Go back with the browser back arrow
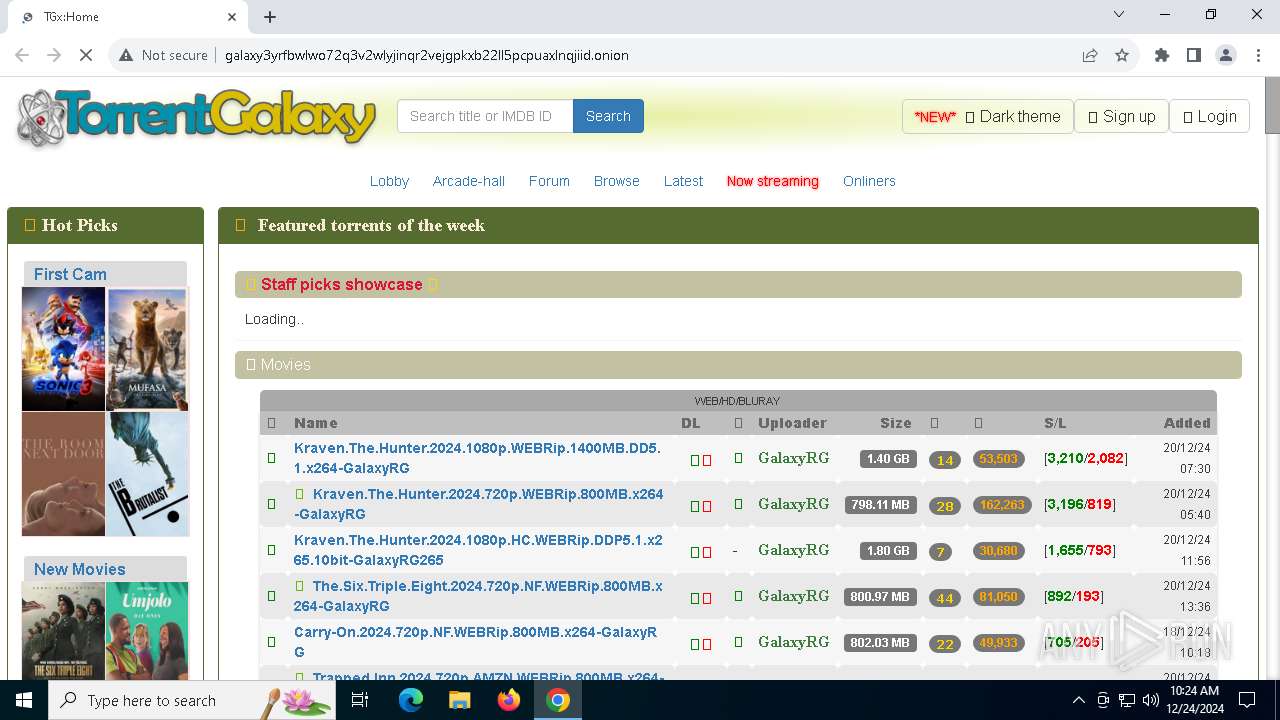The width and height of the screenshot is (1280, 720). point(22,55)
